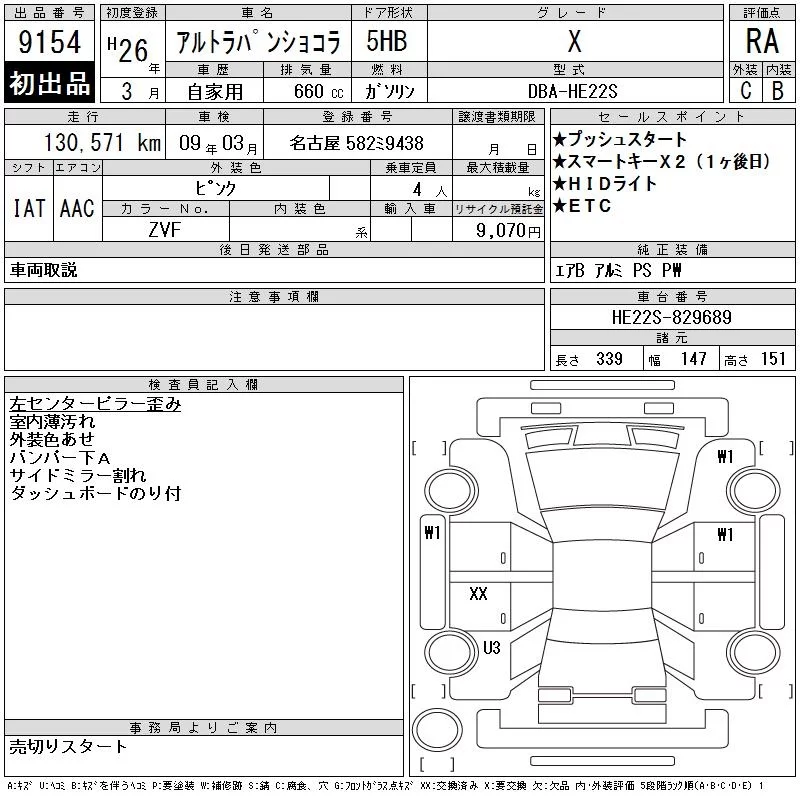Viewport: 800px width, 800px height.
Task: Click inspector note 左センターピラー歪み
Action: (x=95, y=404)
